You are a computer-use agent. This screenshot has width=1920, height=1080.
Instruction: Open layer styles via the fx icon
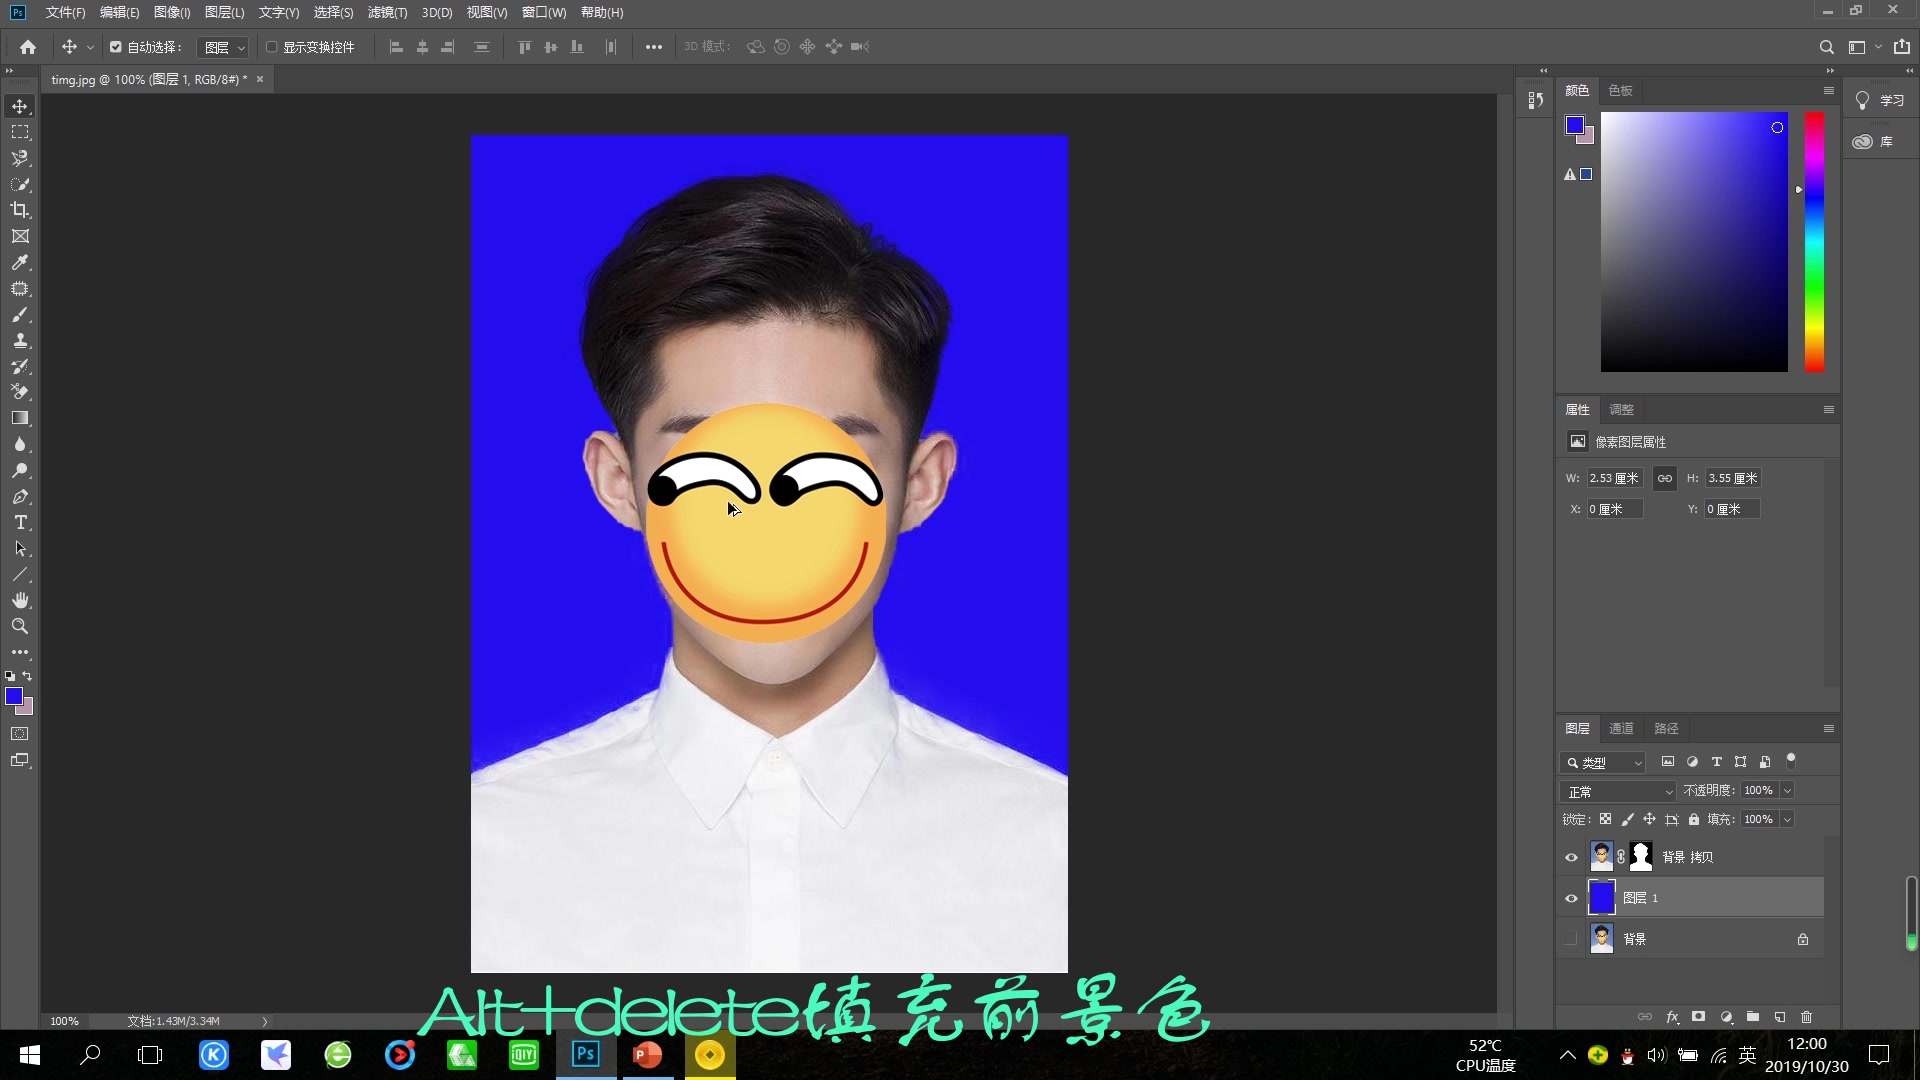click(x=1672, y=1017)
